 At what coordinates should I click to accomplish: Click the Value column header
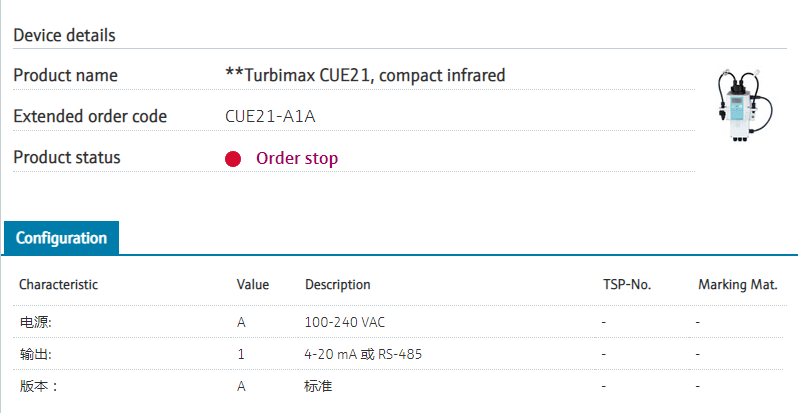(252, 285)
